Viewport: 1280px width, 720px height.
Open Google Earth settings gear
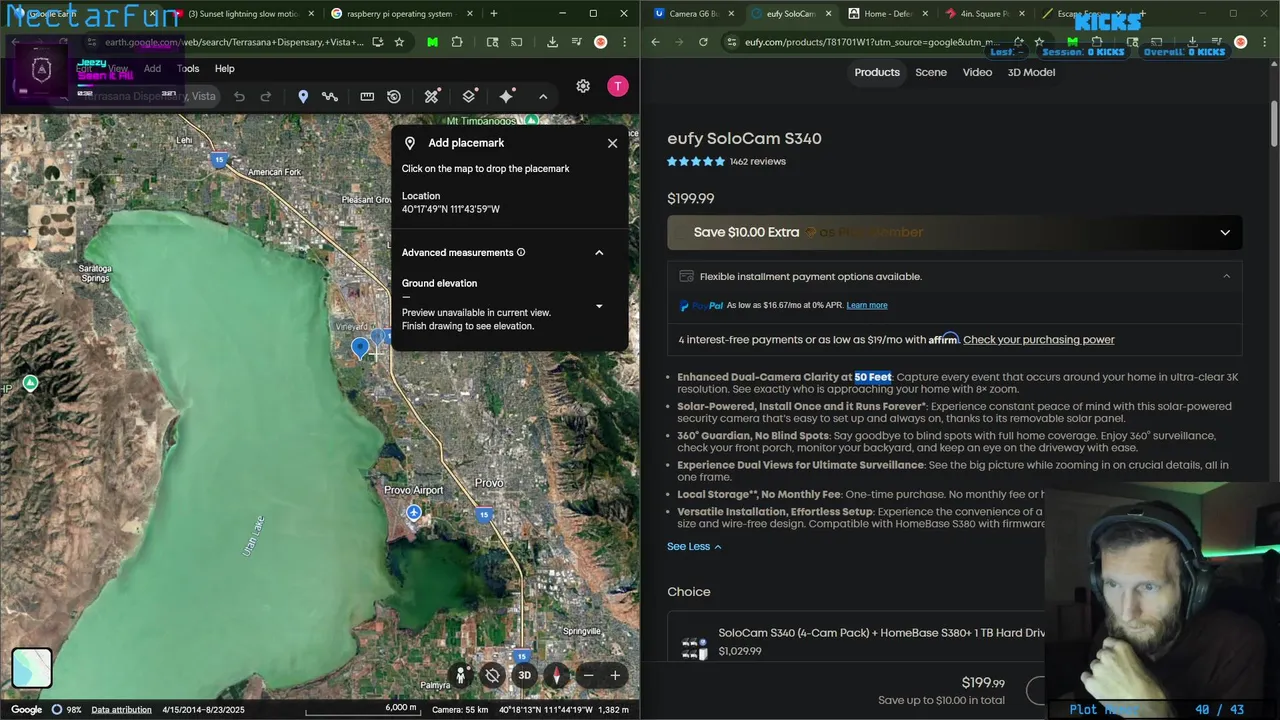[x=583, y=86]
